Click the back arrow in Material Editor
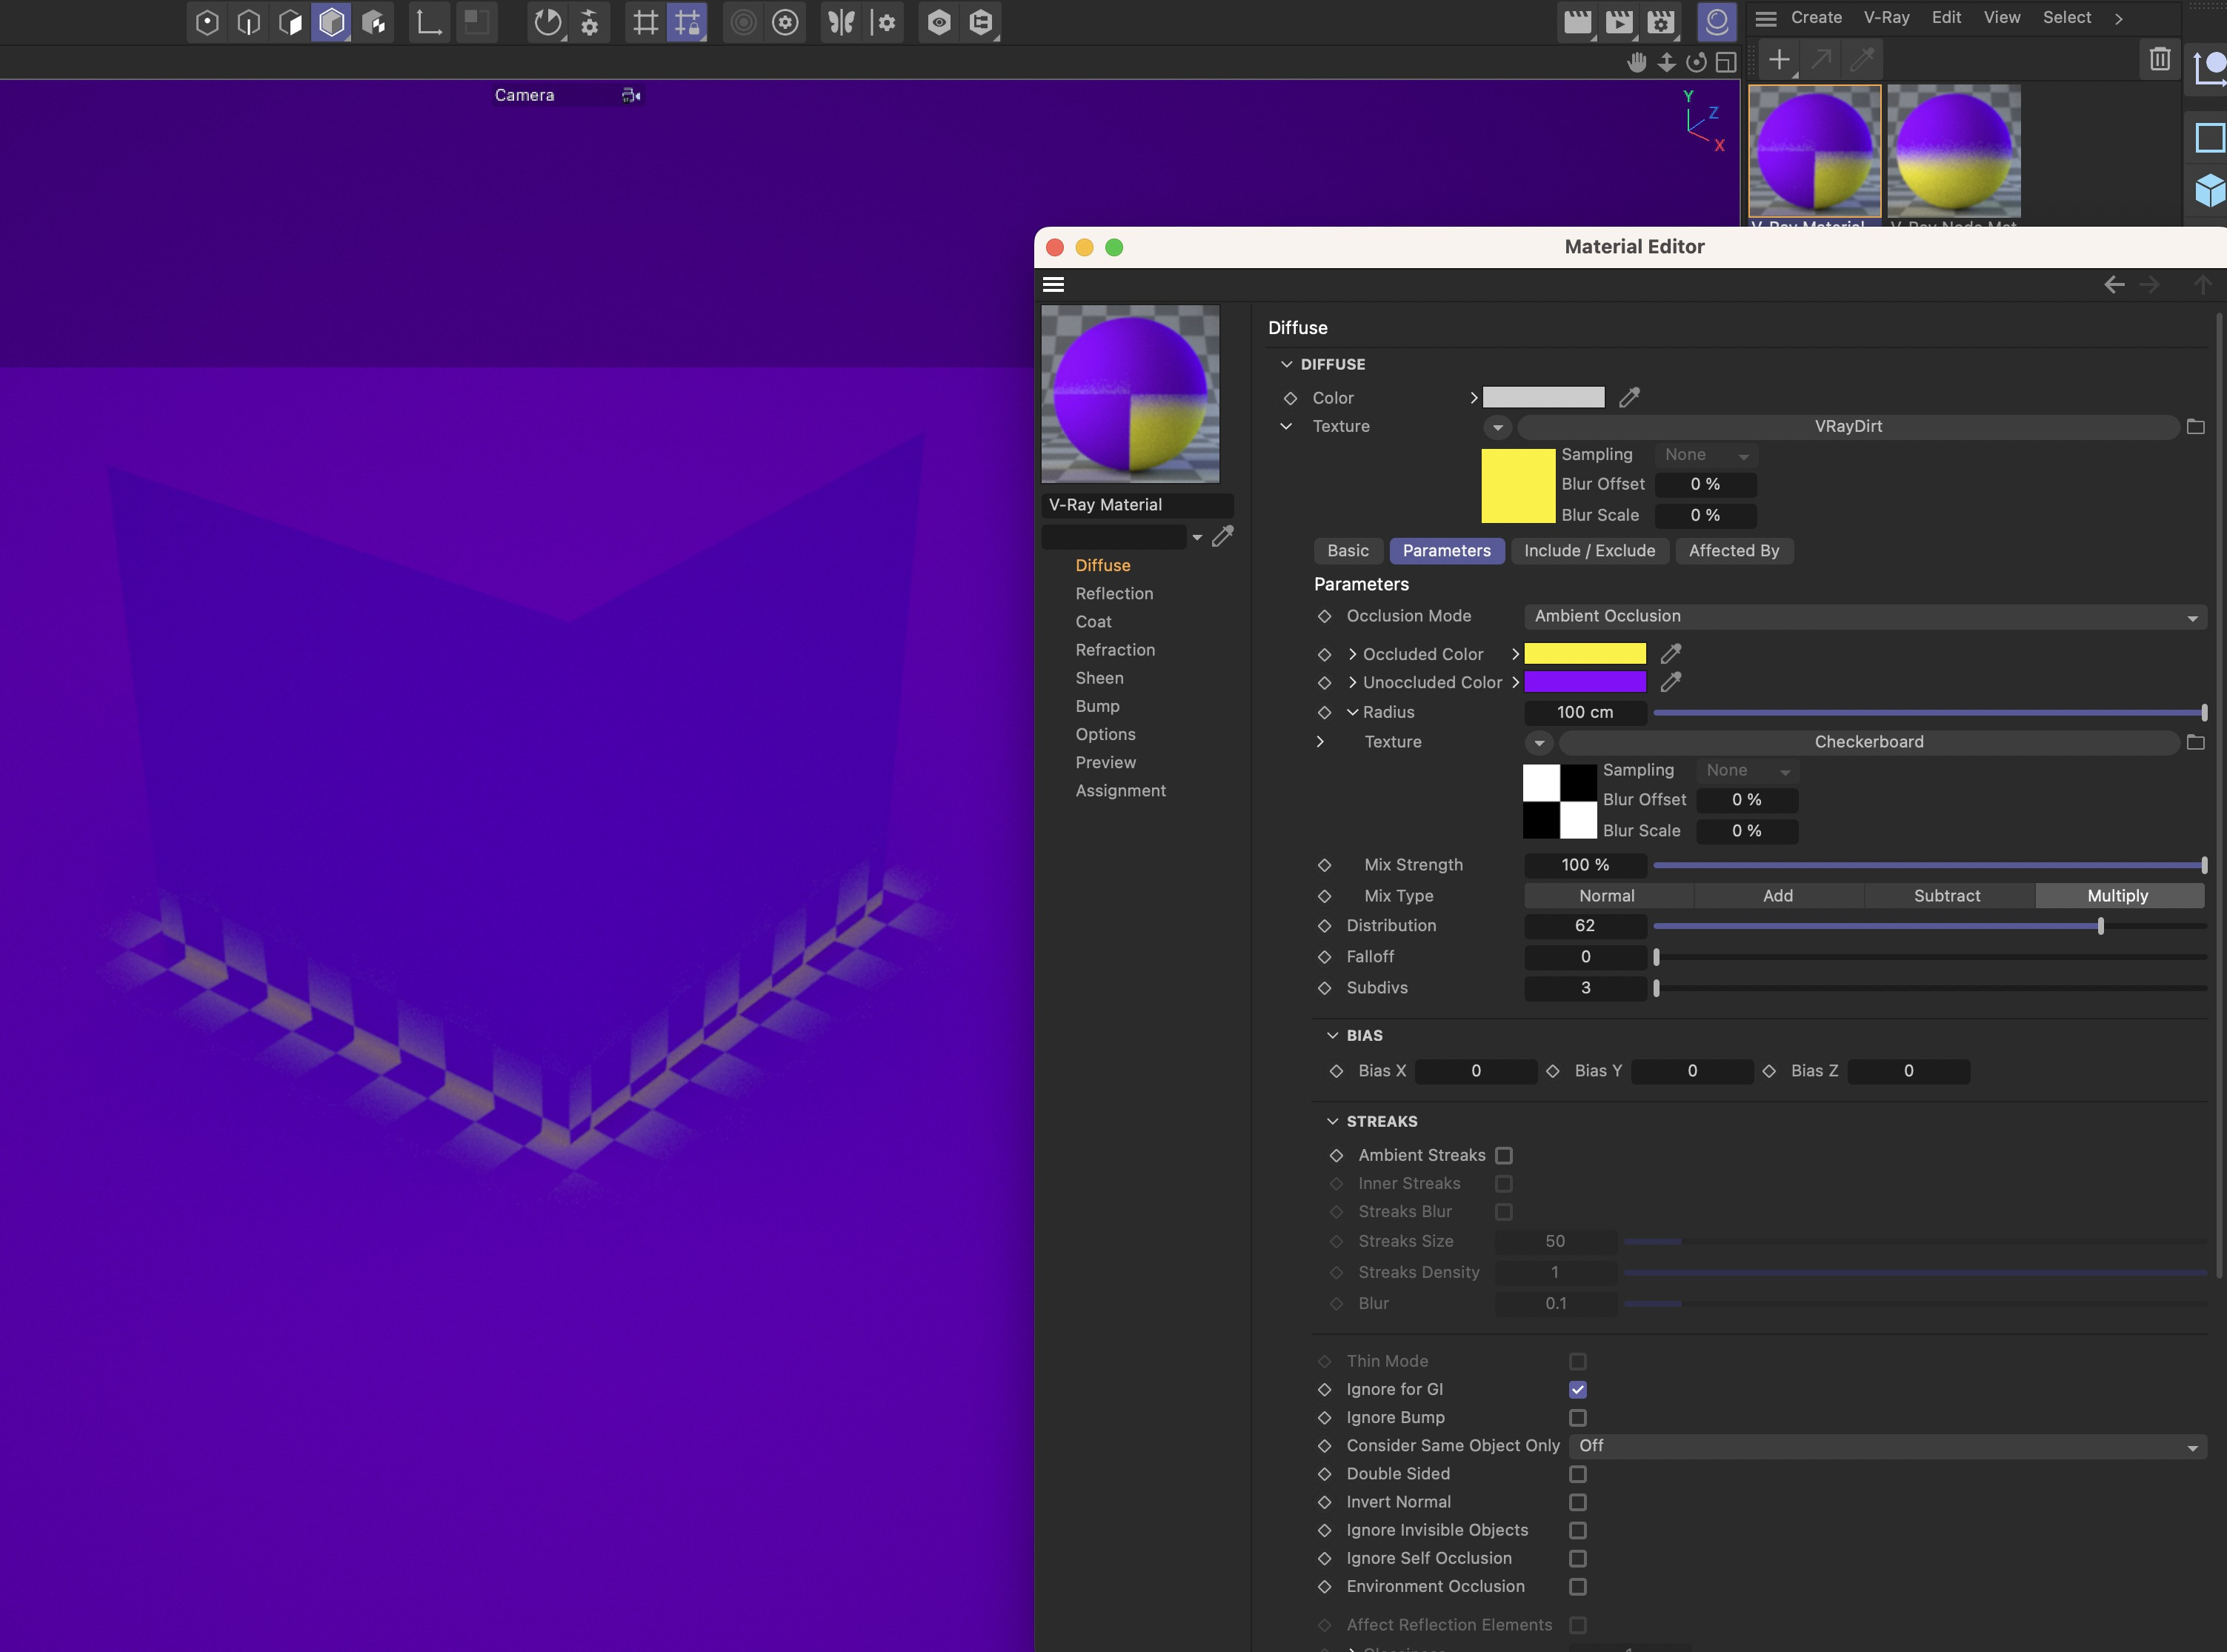Image resolution: width=2227 pixels, height=1652 pixels. 2114,285
